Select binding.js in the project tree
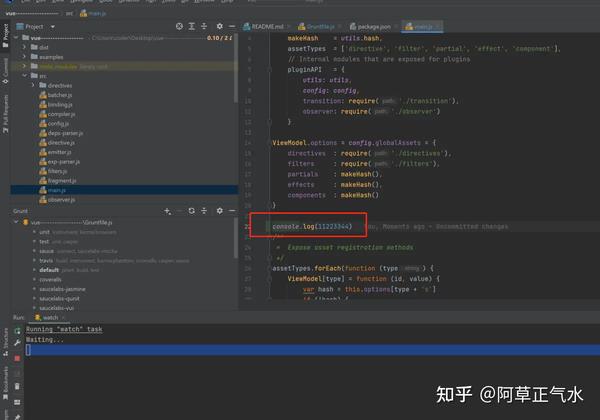The height and width of the screenshot is (420, 600). [56, 104]
